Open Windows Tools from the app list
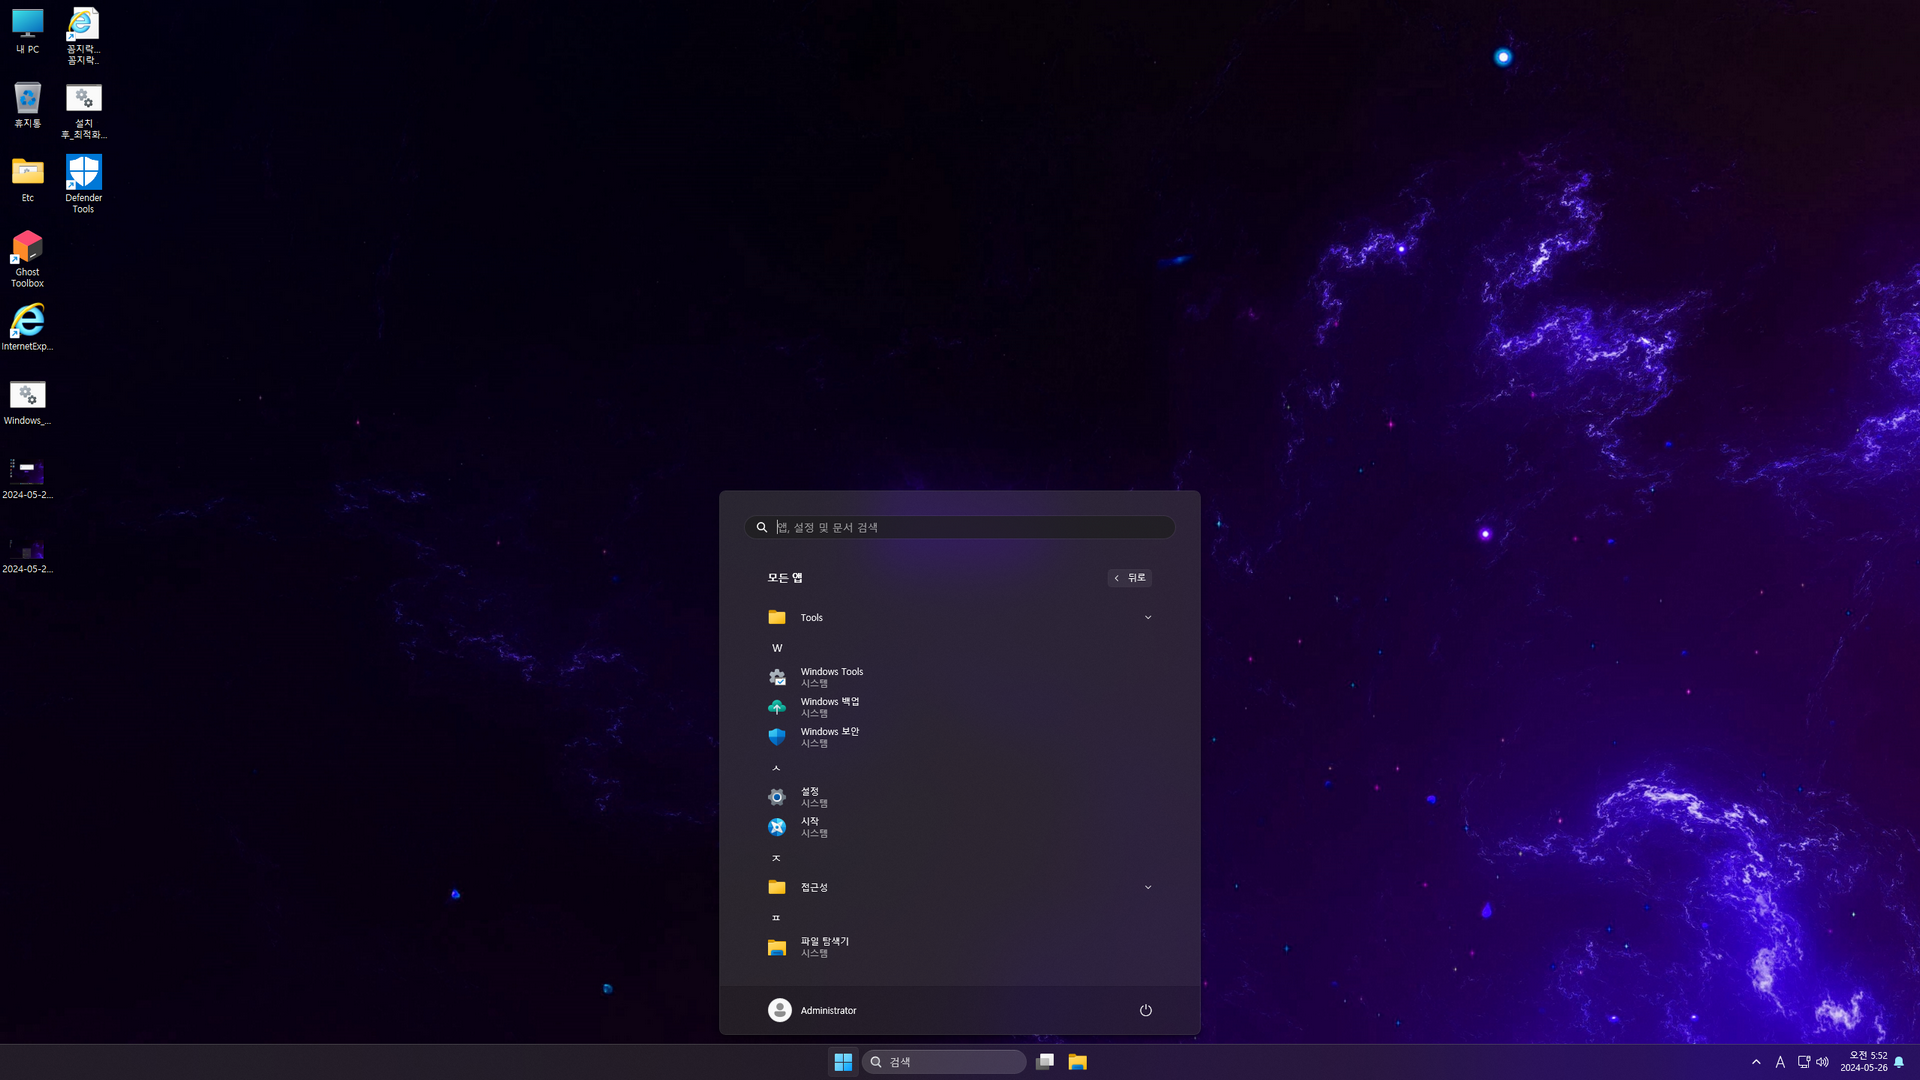The height and width of the screenshot is (1080, 1920). click(830, 677)
